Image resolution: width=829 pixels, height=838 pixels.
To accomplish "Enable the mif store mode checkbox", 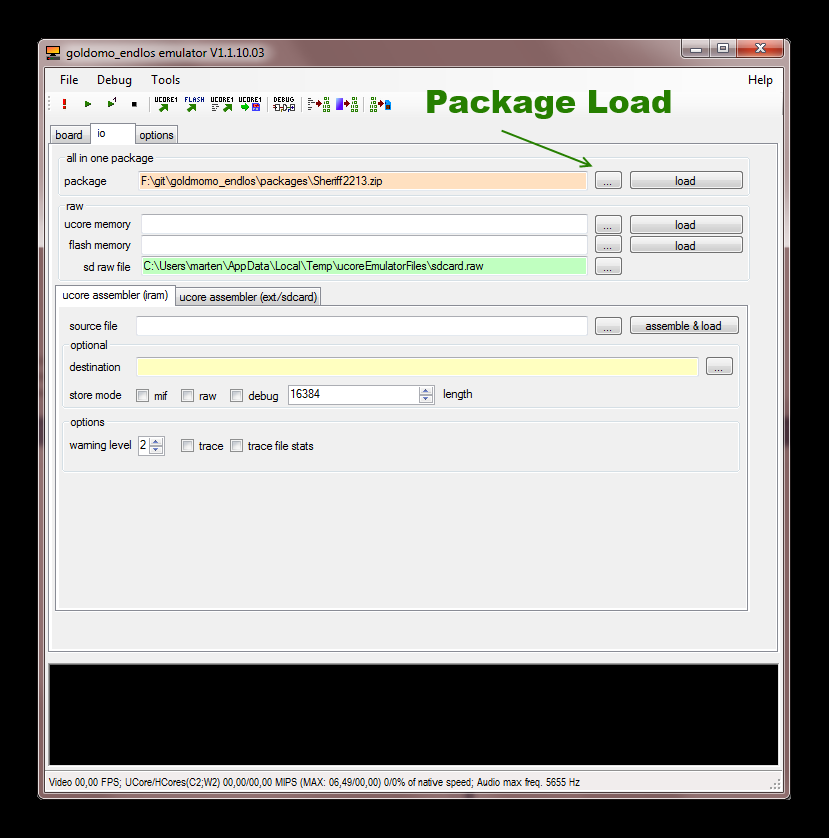I will 142,395.
